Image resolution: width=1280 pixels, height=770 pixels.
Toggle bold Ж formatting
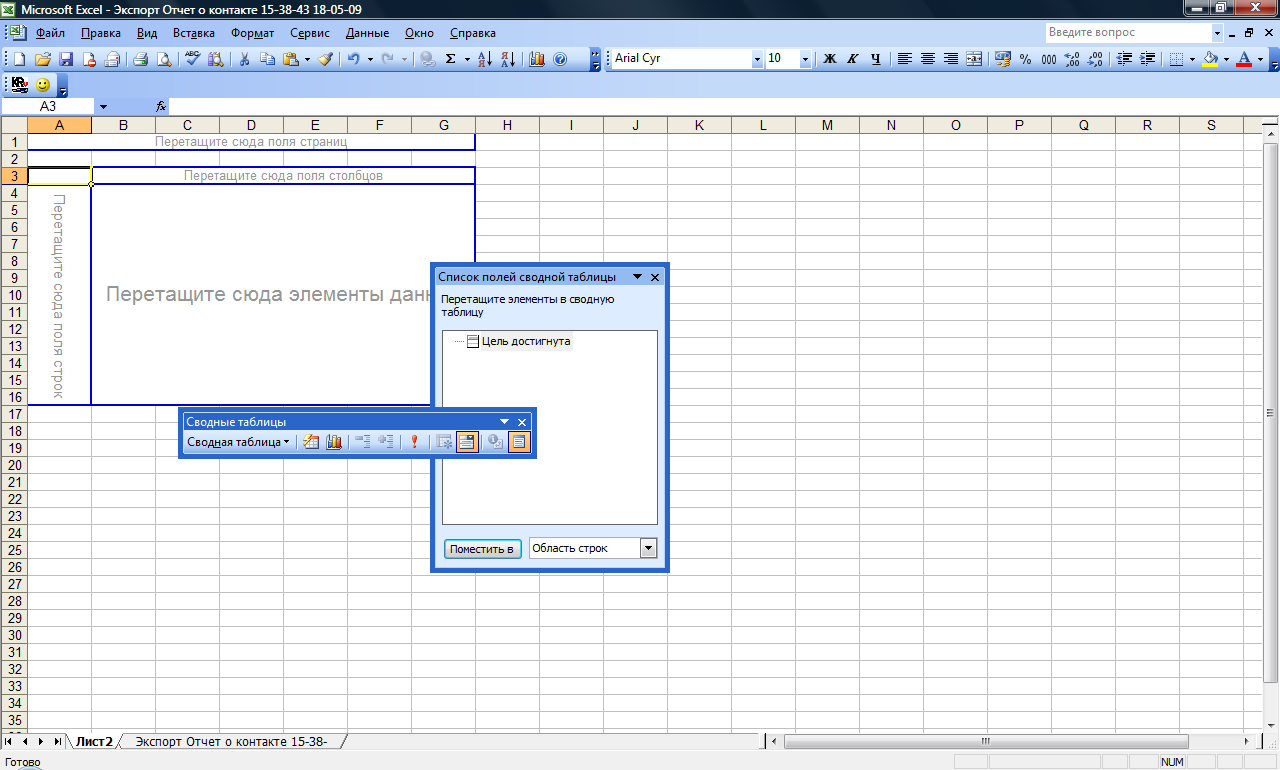(x=829, y=59)
